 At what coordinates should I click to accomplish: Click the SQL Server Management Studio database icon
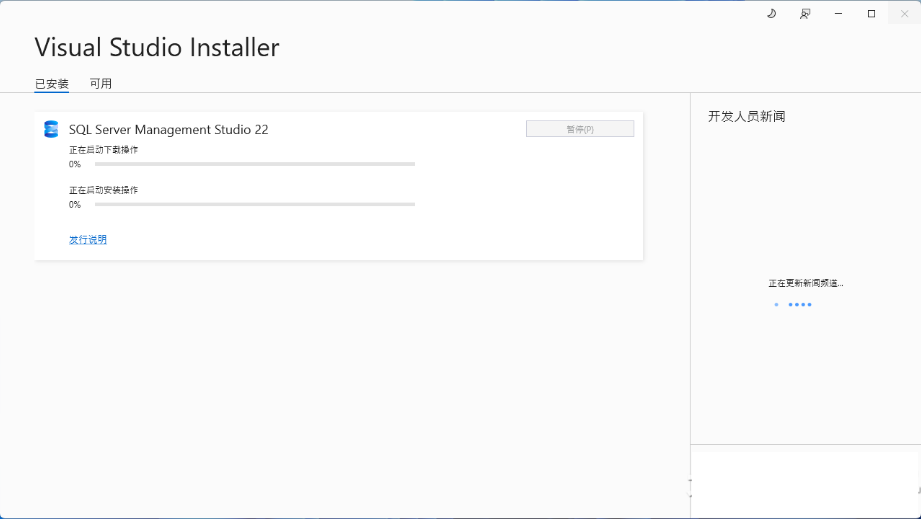tap(51, 129)
